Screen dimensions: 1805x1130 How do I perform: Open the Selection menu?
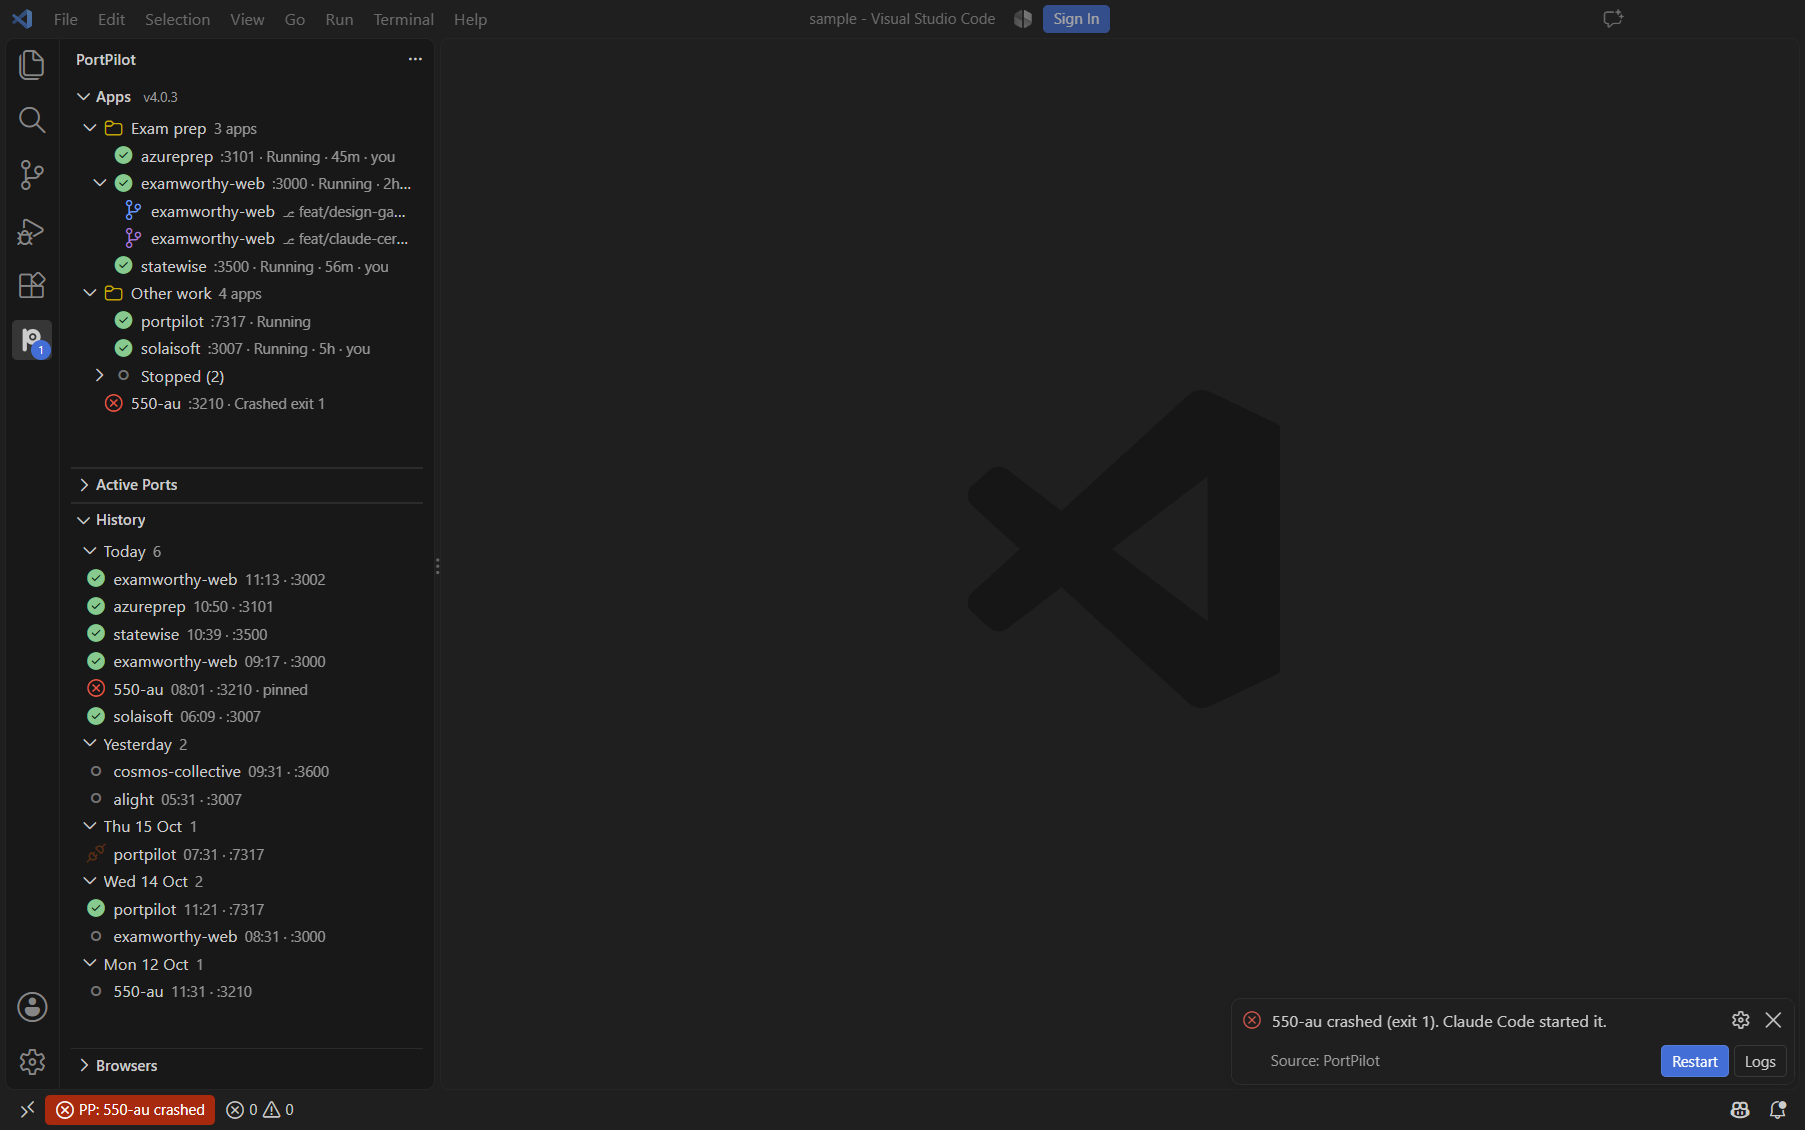point(177,19)
